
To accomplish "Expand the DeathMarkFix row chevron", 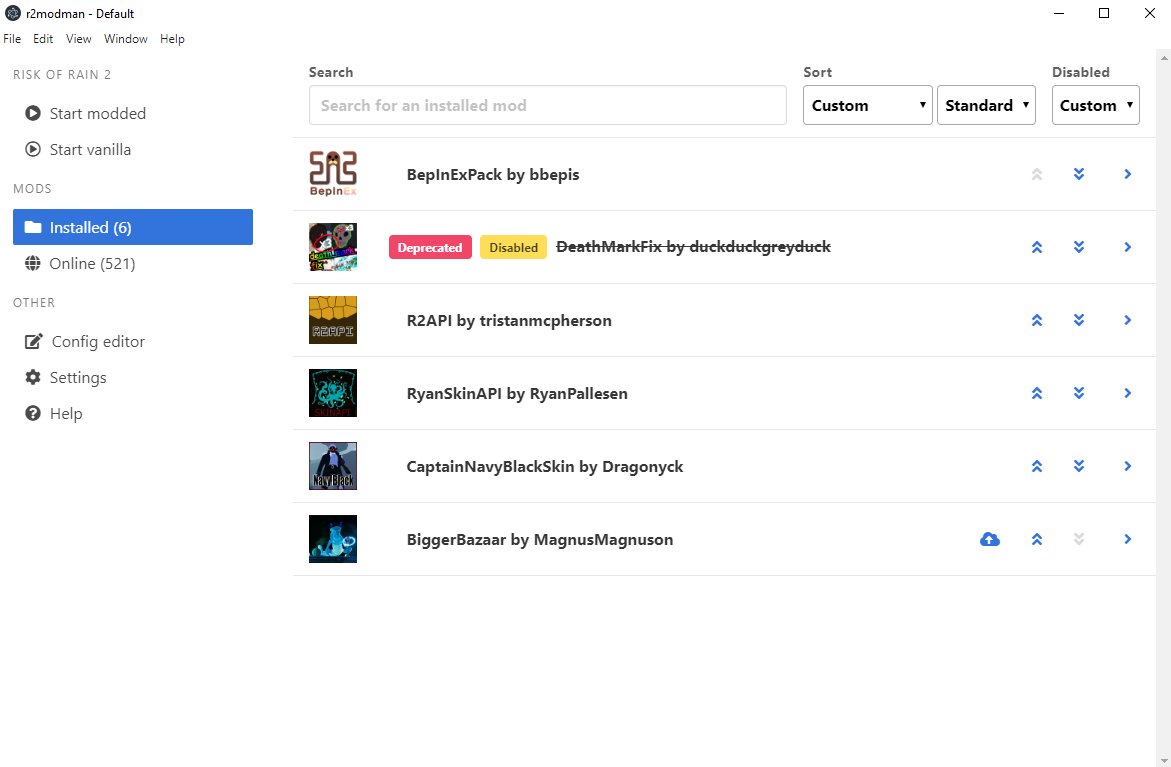I will coord(1128,247).
